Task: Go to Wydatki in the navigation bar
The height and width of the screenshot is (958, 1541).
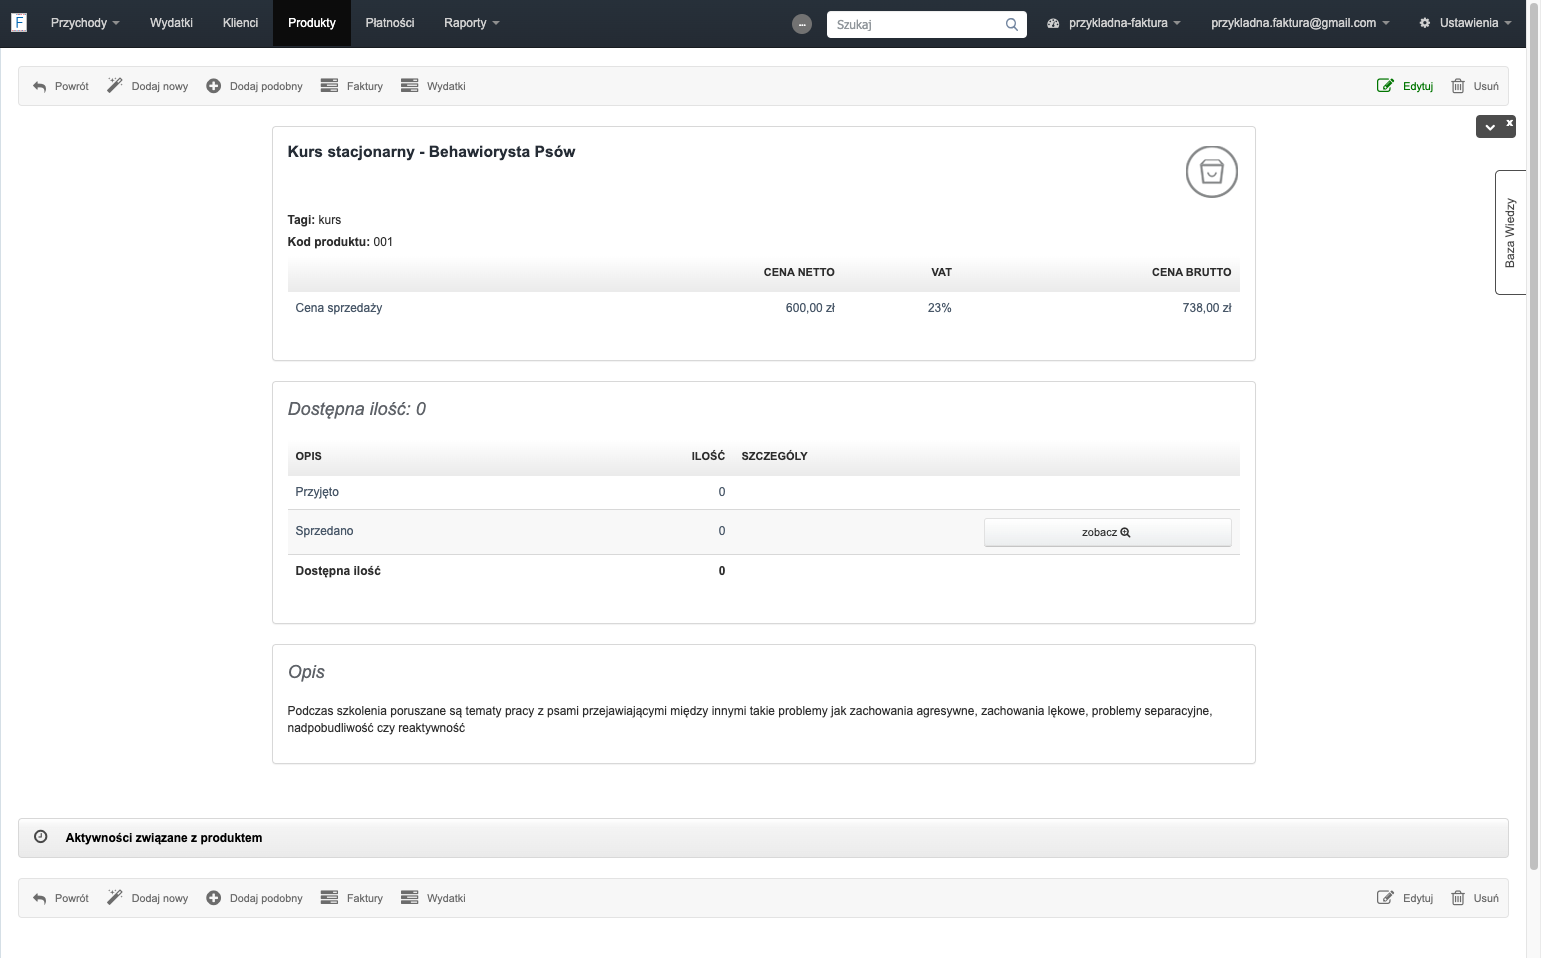Action: pyautogui.click(x=171, y=23)
